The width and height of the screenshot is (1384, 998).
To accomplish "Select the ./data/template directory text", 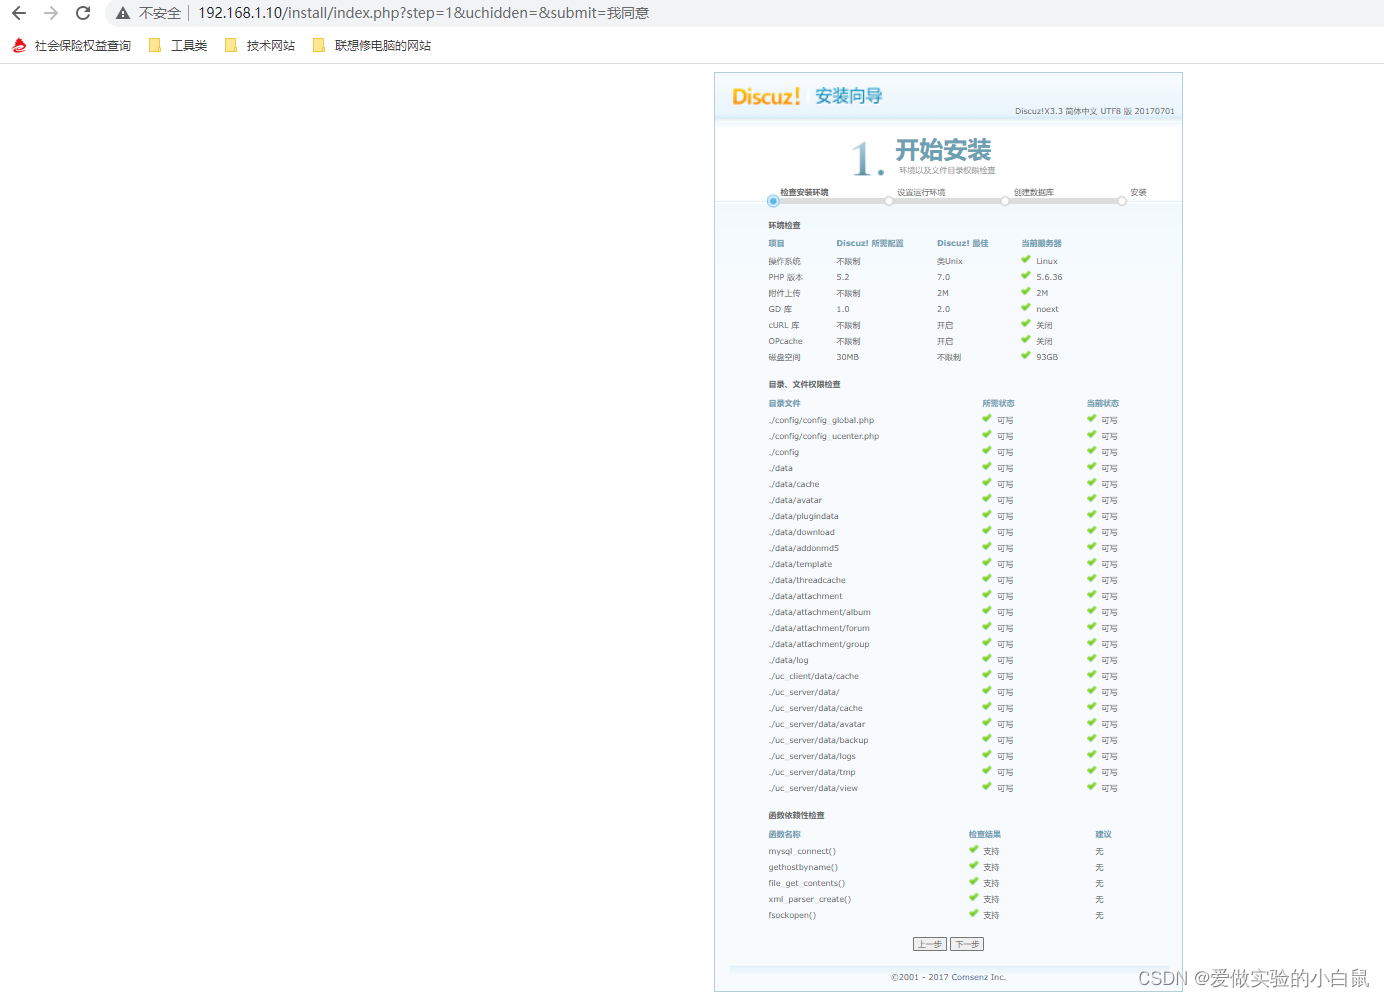I will pos(800,564).
